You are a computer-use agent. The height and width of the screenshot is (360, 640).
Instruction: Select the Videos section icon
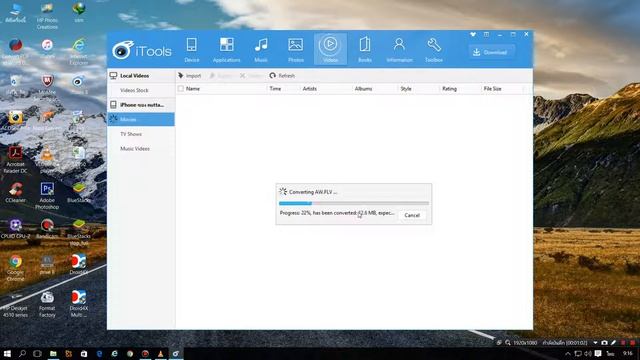tap(330, 49)
